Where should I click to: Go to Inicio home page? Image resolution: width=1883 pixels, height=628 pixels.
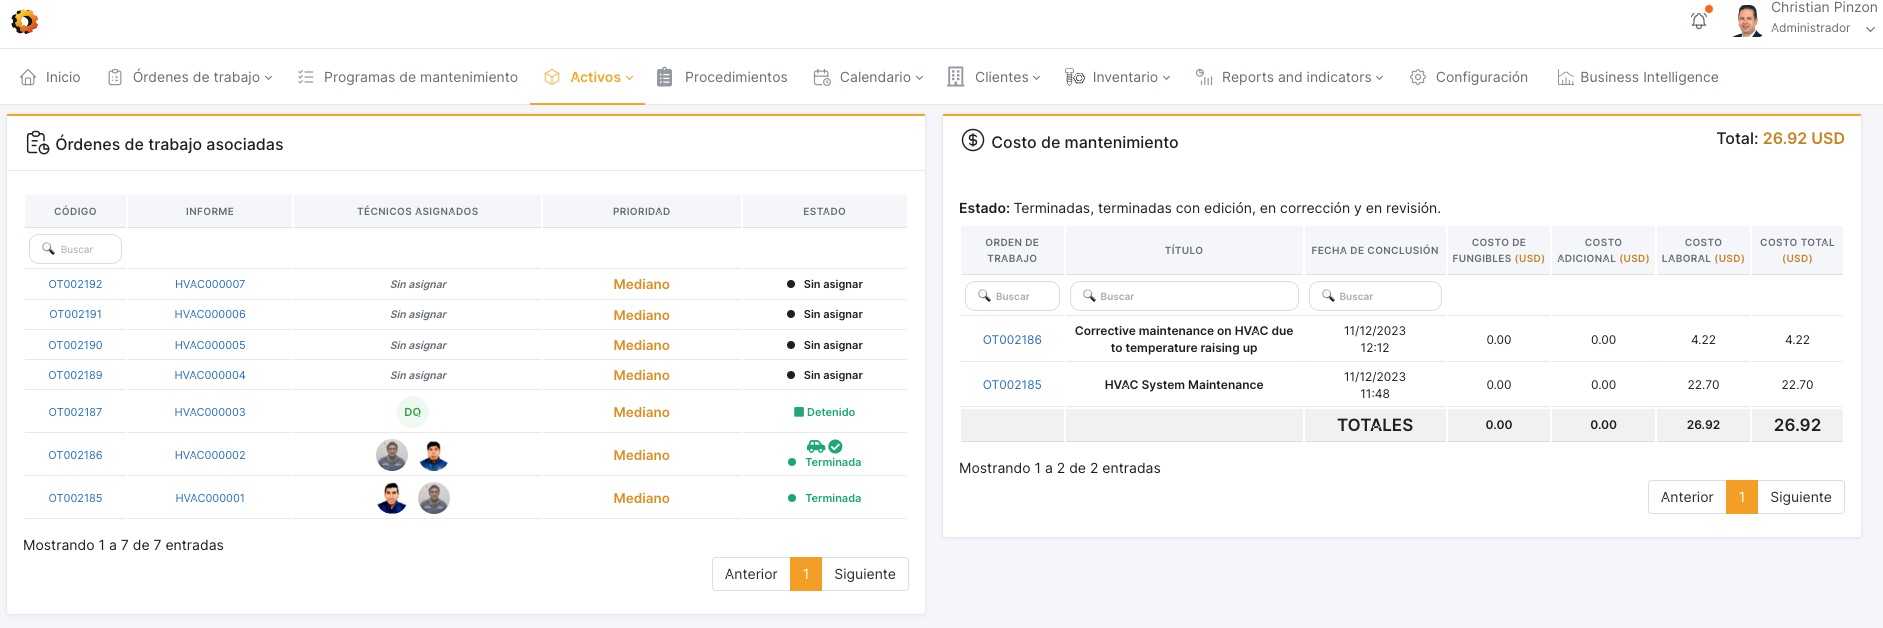pos(63,77)
